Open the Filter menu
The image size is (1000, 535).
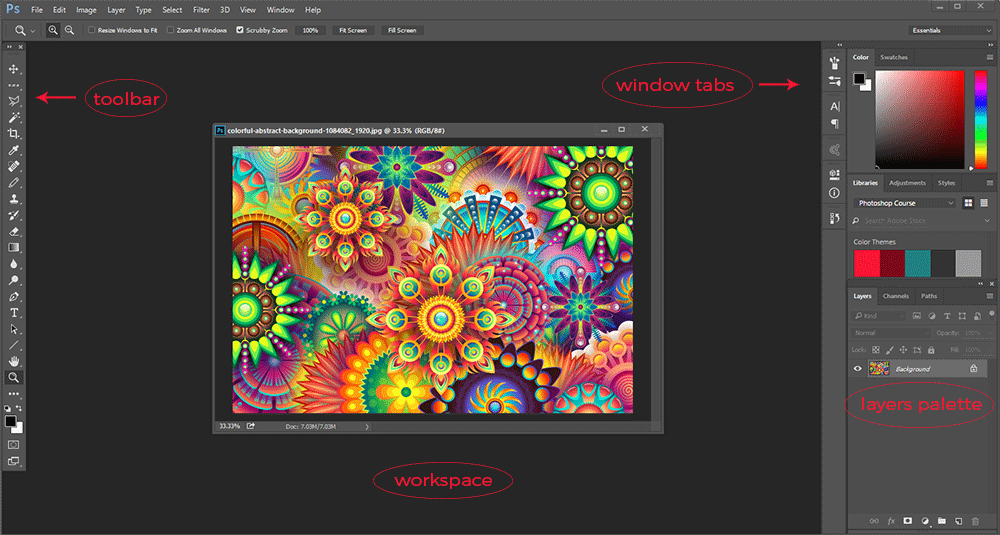[x=202, y=10]
